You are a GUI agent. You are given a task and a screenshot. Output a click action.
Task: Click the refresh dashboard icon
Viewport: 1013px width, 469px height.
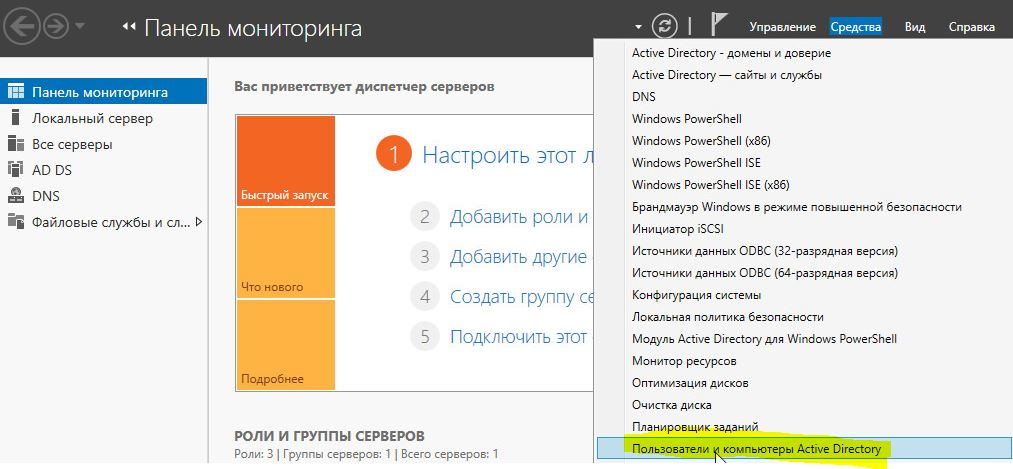[x=664, y=26]
